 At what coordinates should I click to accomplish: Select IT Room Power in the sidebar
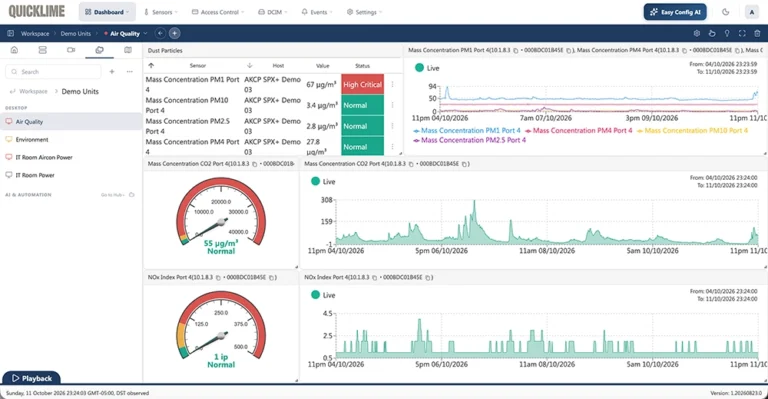point(71,175)
